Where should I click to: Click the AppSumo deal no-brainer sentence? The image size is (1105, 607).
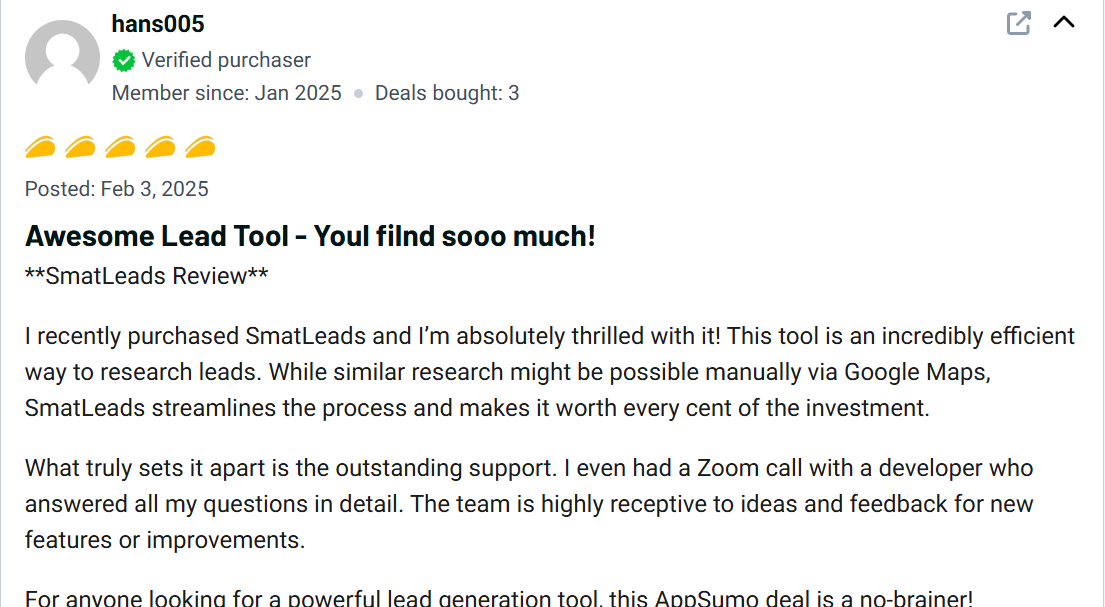(499, 599)
